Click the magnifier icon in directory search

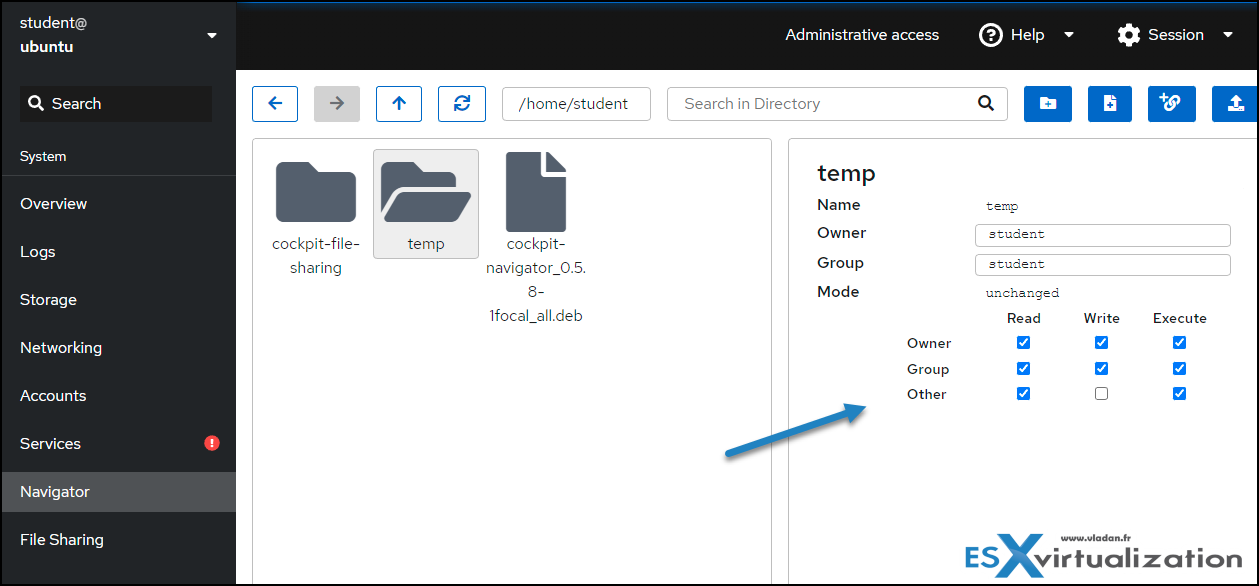pos(986,103)
